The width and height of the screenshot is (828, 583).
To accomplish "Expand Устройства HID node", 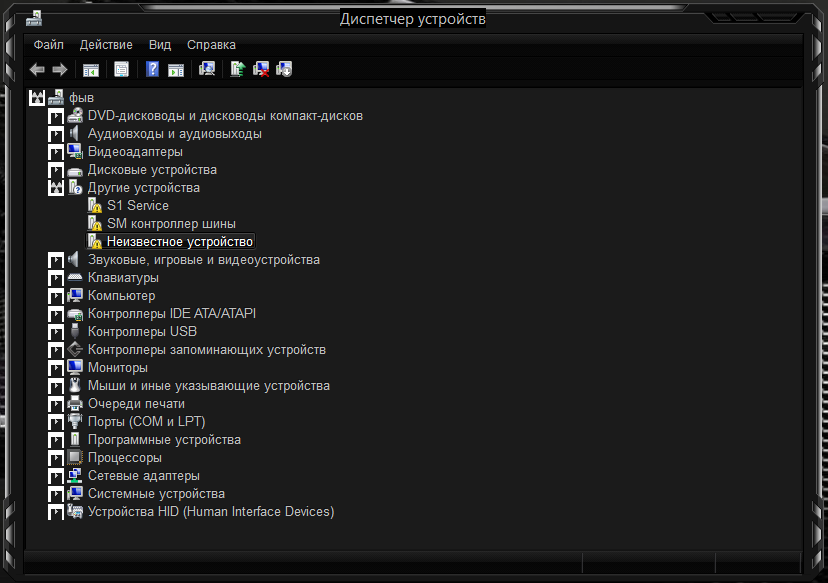I will pos(56,512).
